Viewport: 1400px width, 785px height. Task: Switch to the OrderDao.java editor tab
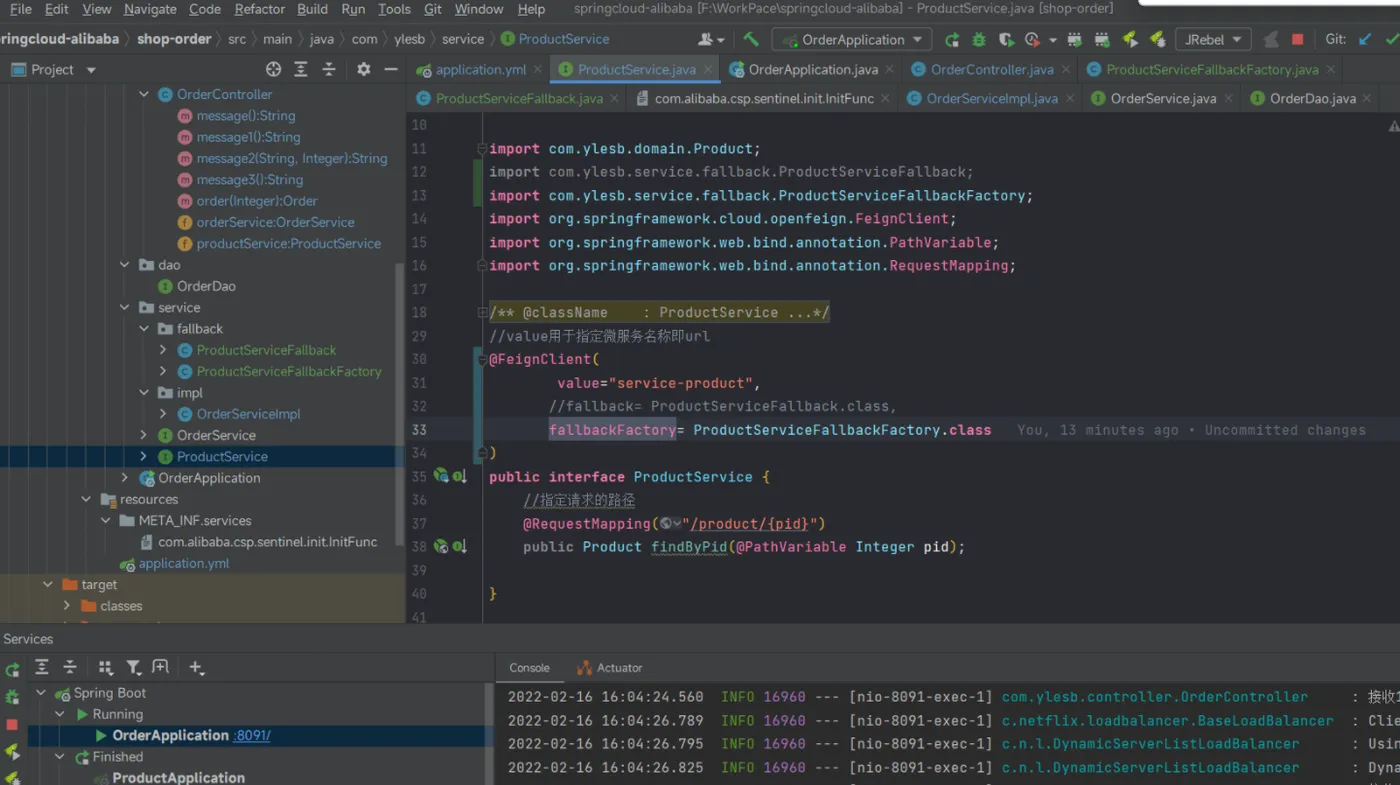coord(1312,98)
